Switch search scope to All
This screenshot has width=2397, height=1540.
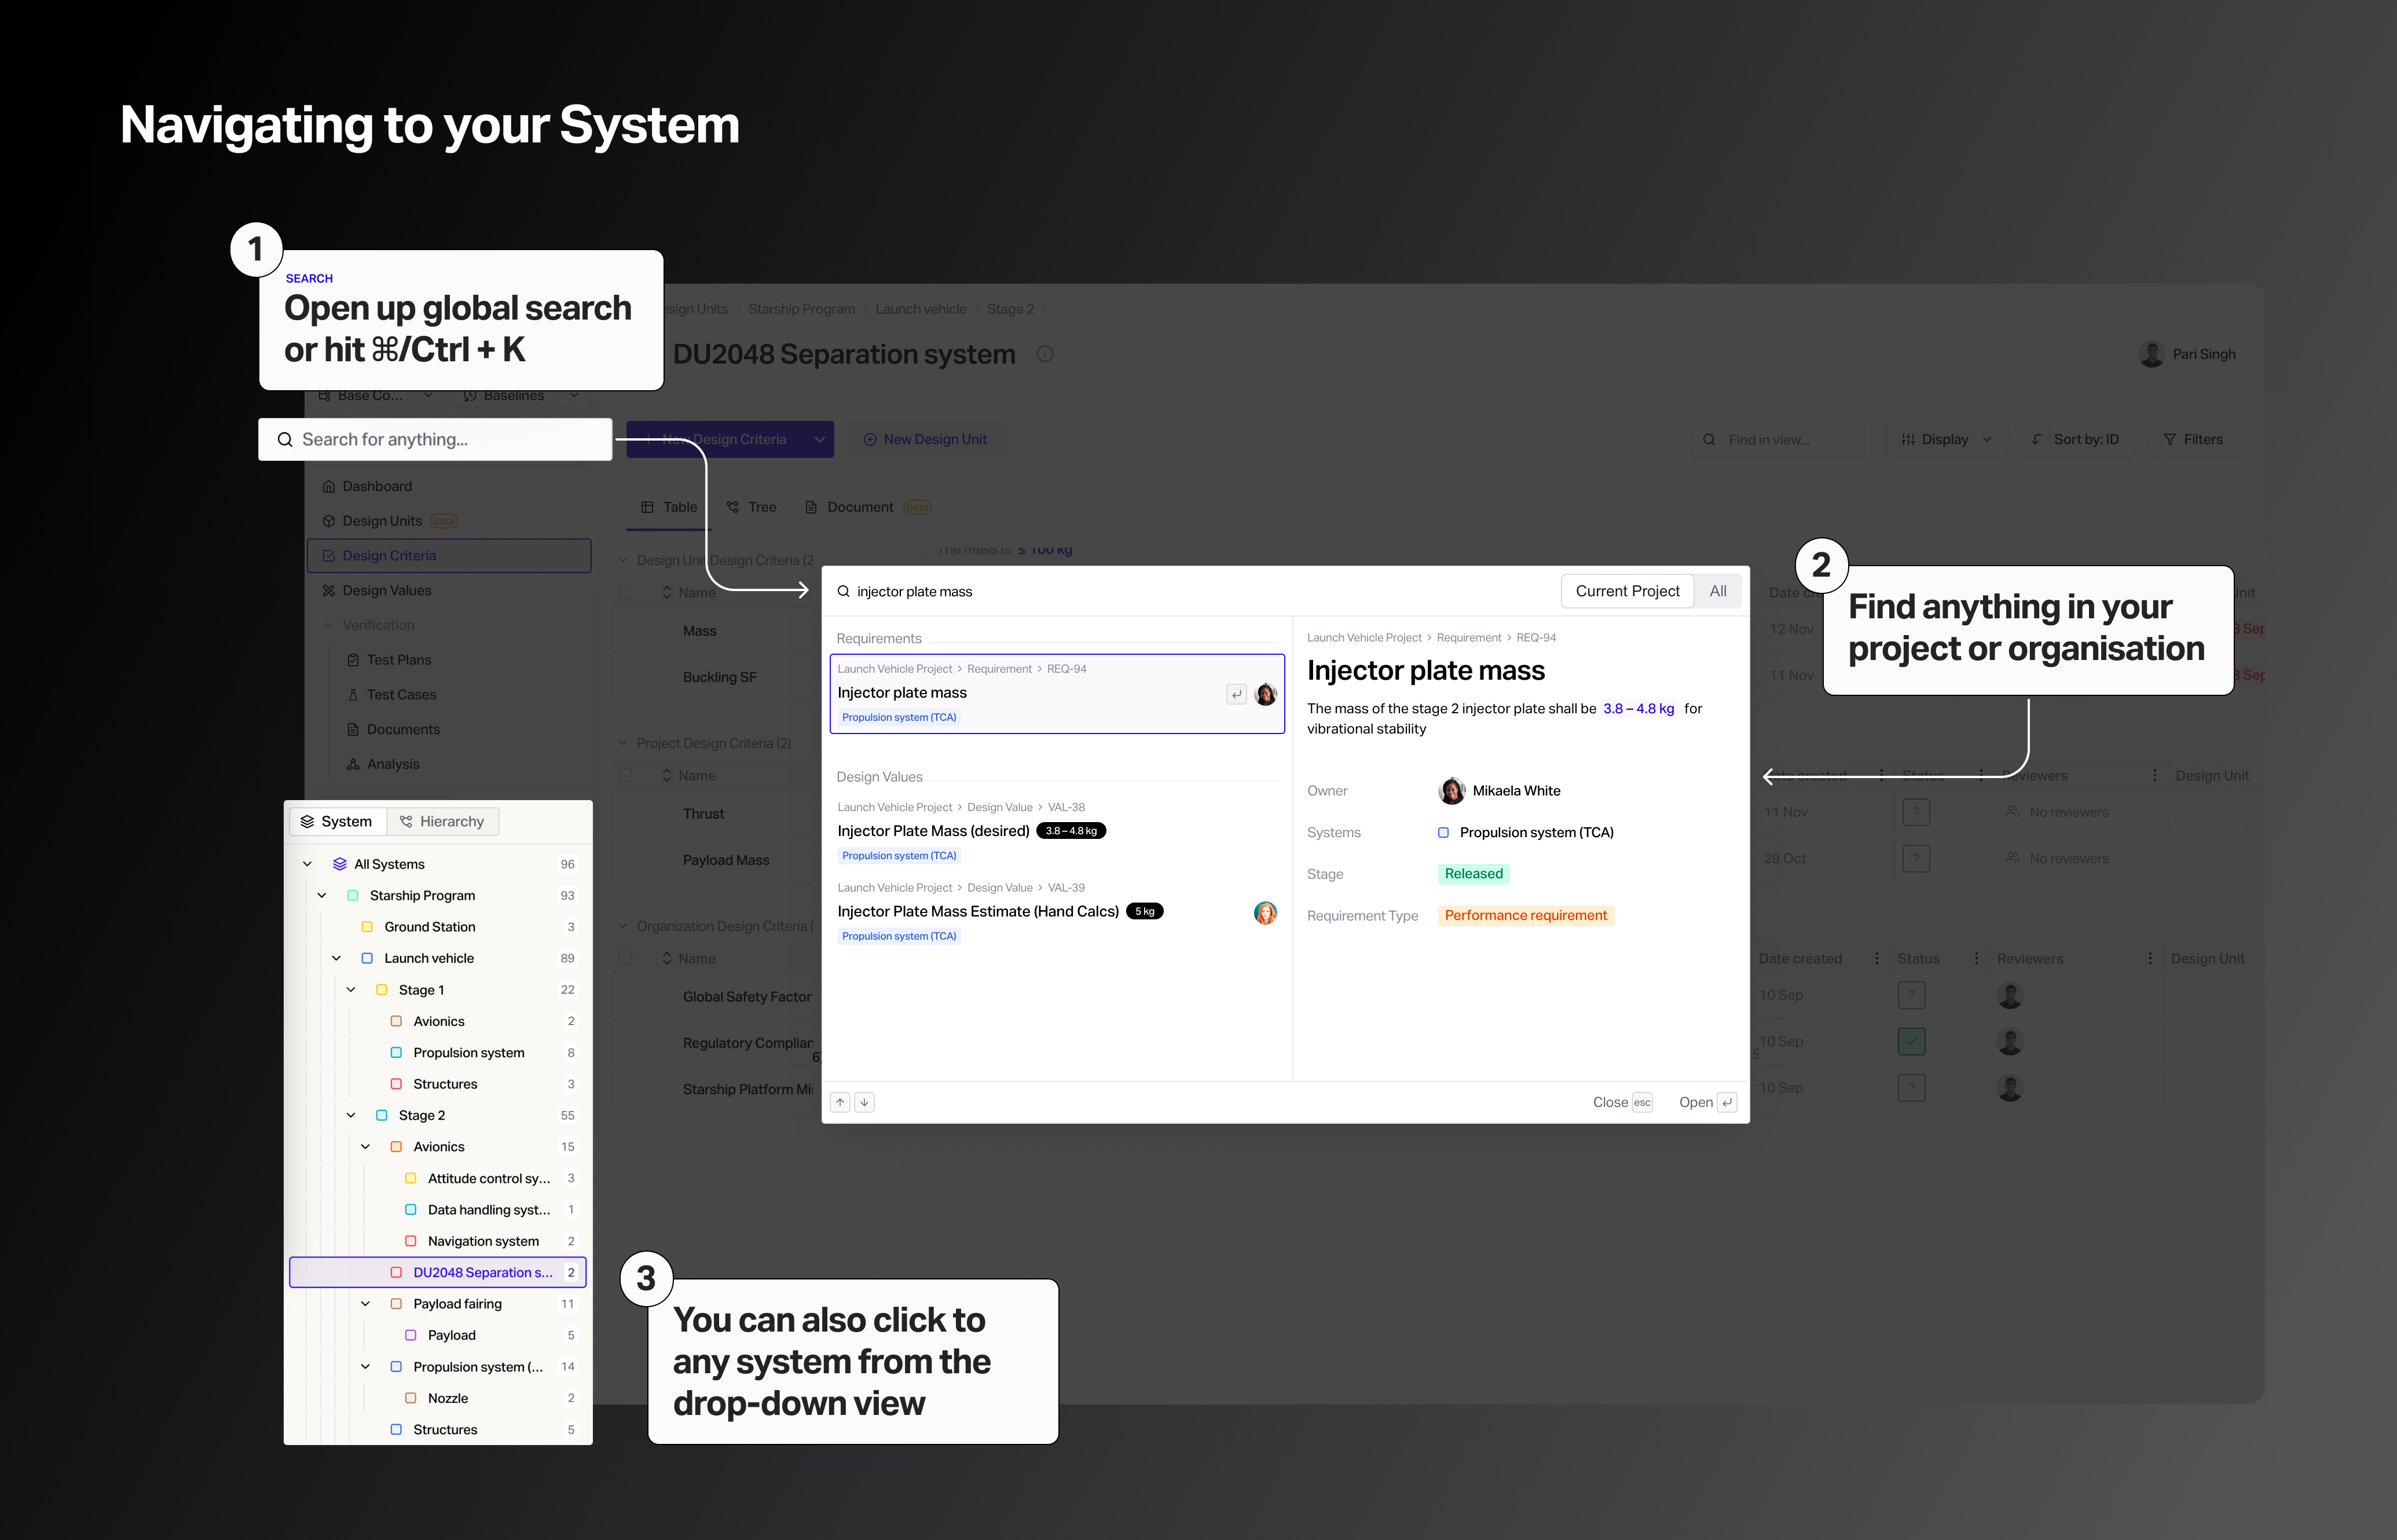click(1718, 591)
